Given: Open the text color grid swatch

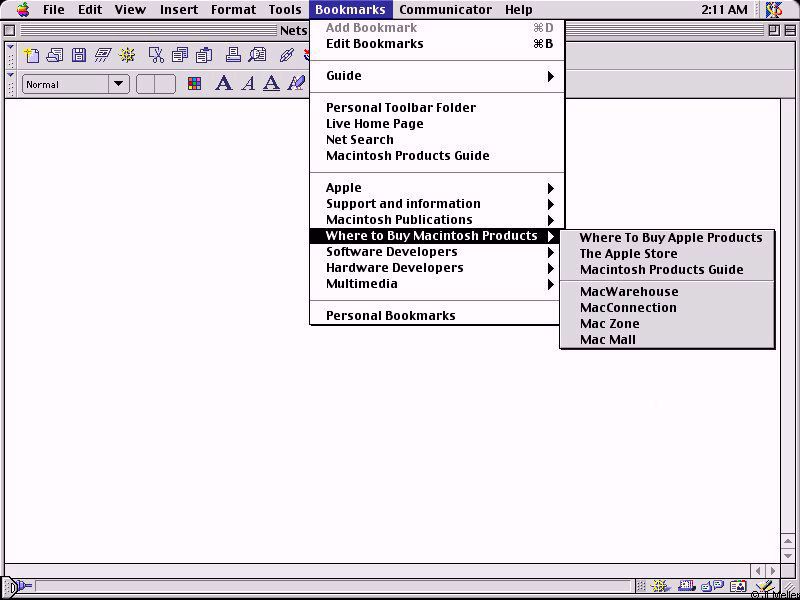Looking at the screenshot, I should point(194,84).
